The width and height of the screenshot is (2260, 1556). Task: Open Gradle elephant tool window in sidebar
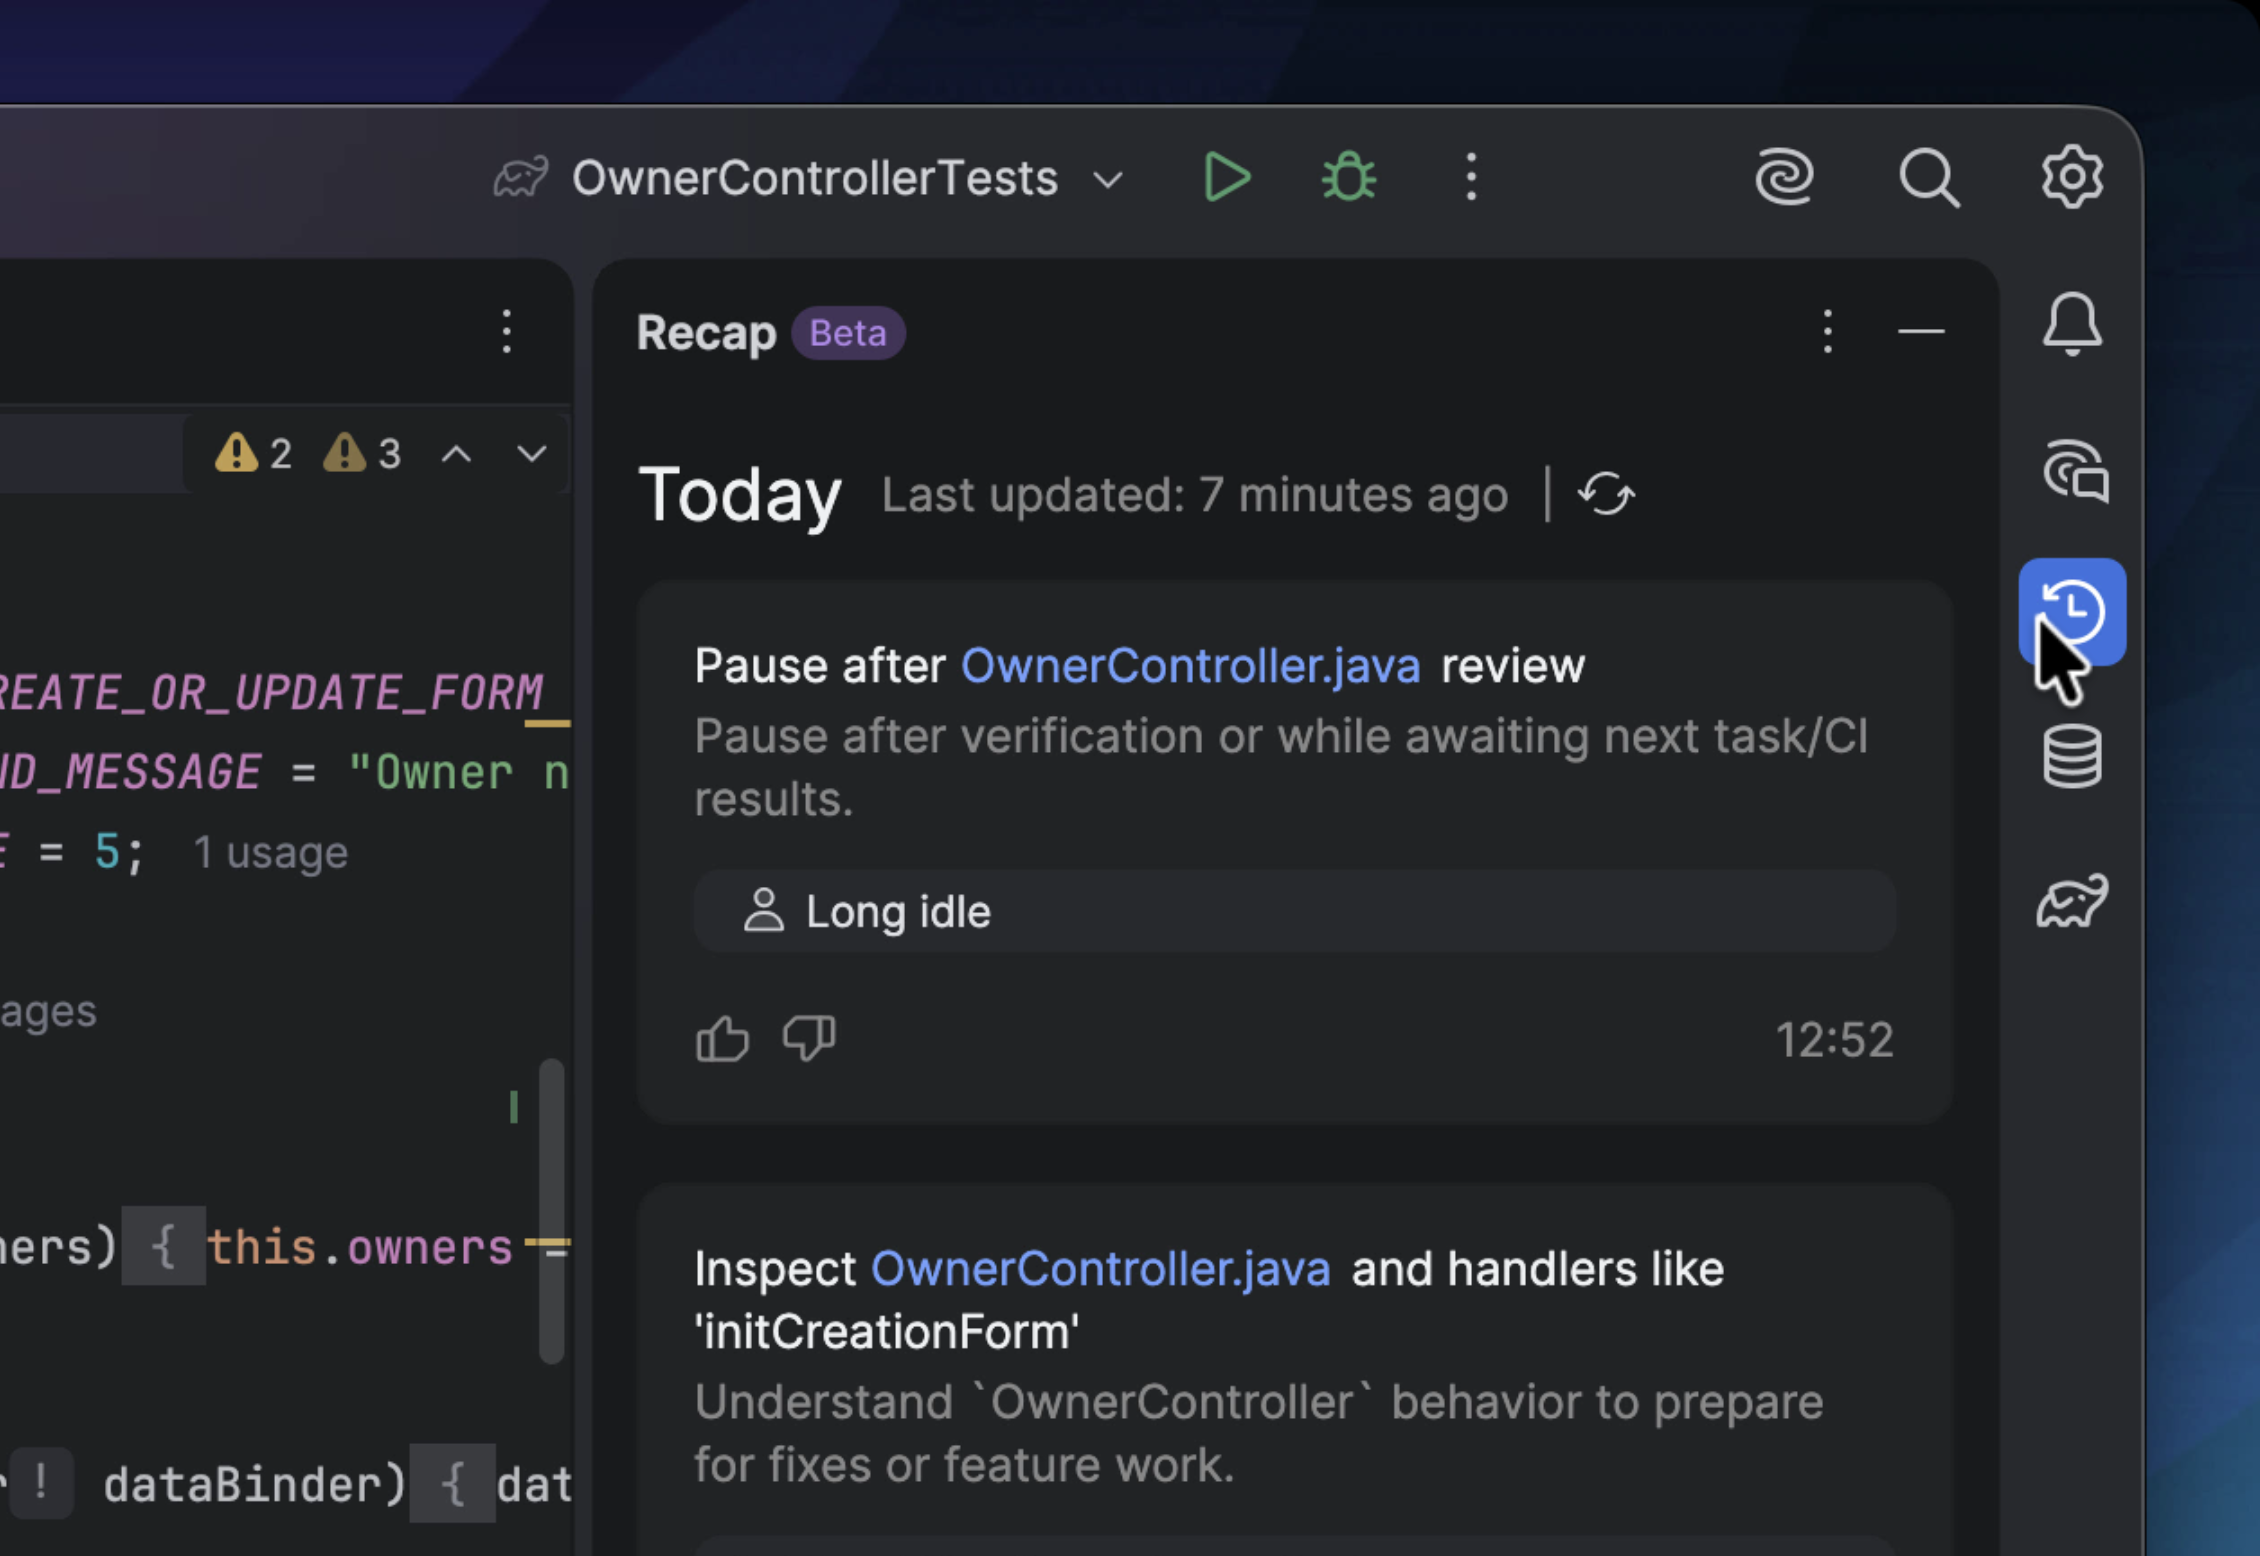click(x=2072, y=900)
